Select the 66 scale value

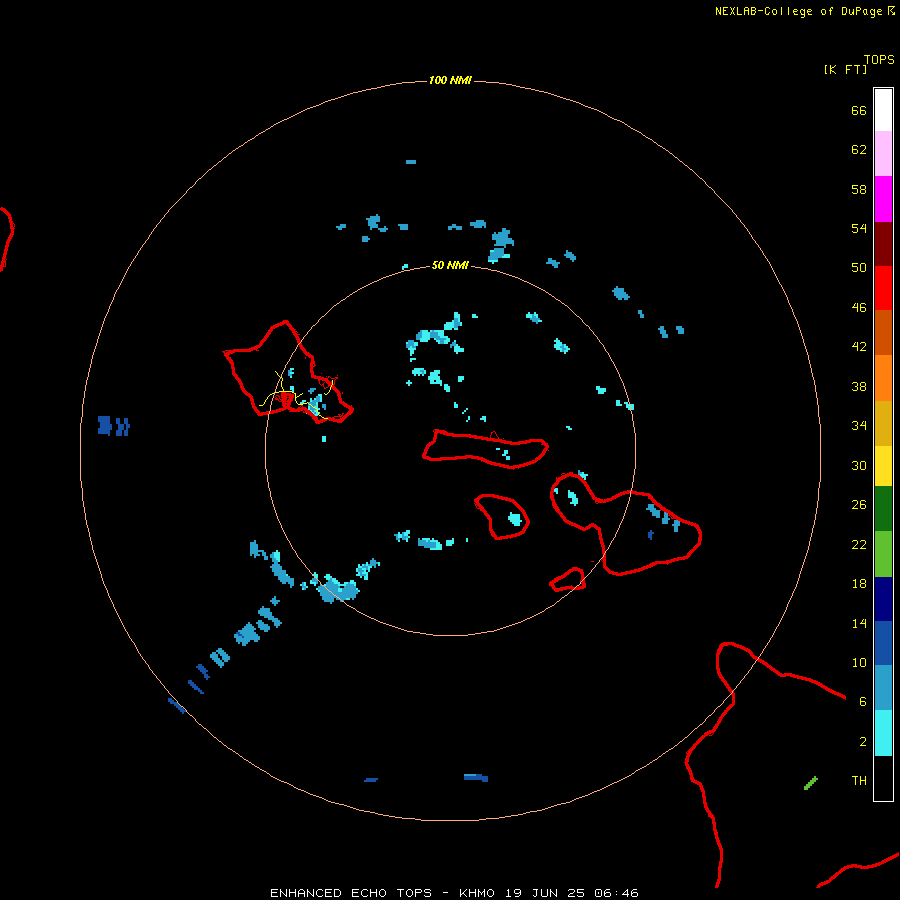point(859,110)
